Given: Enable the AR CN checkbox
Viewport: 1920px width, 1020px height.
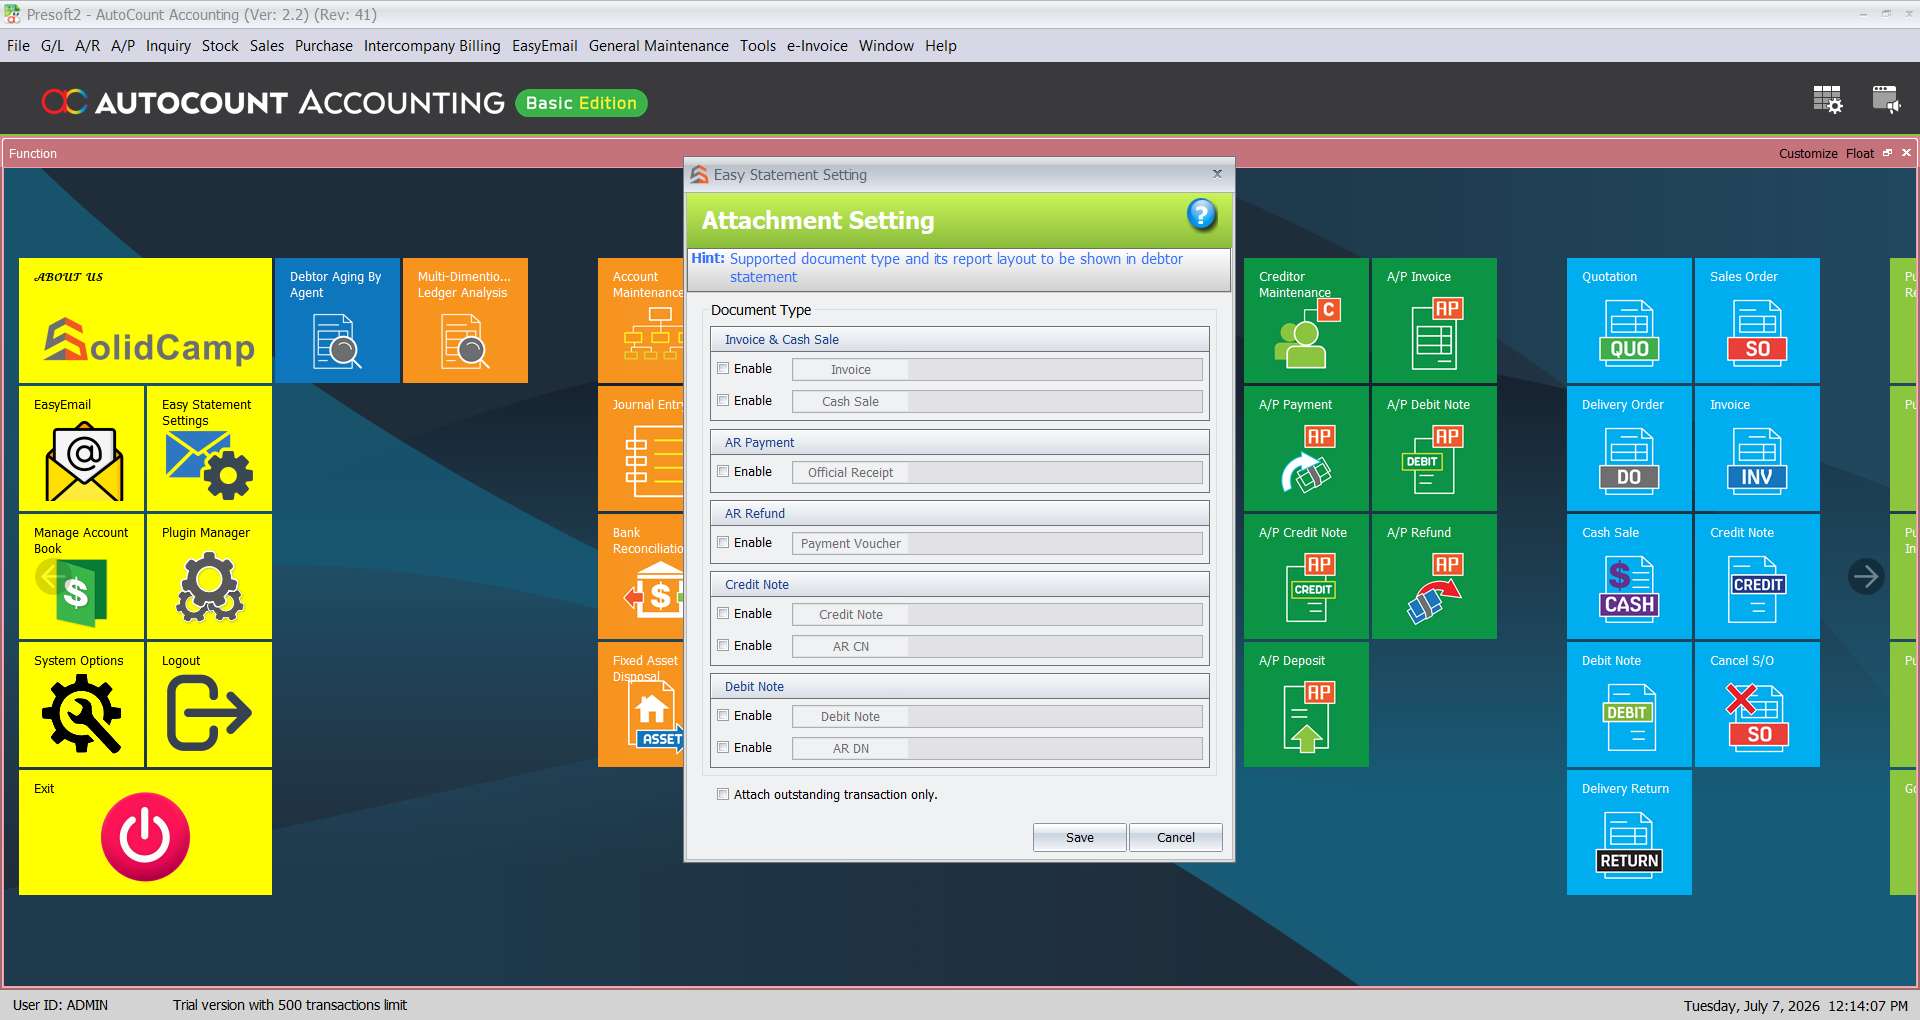Looking at the screenshot, I should (x=723, y=646).
